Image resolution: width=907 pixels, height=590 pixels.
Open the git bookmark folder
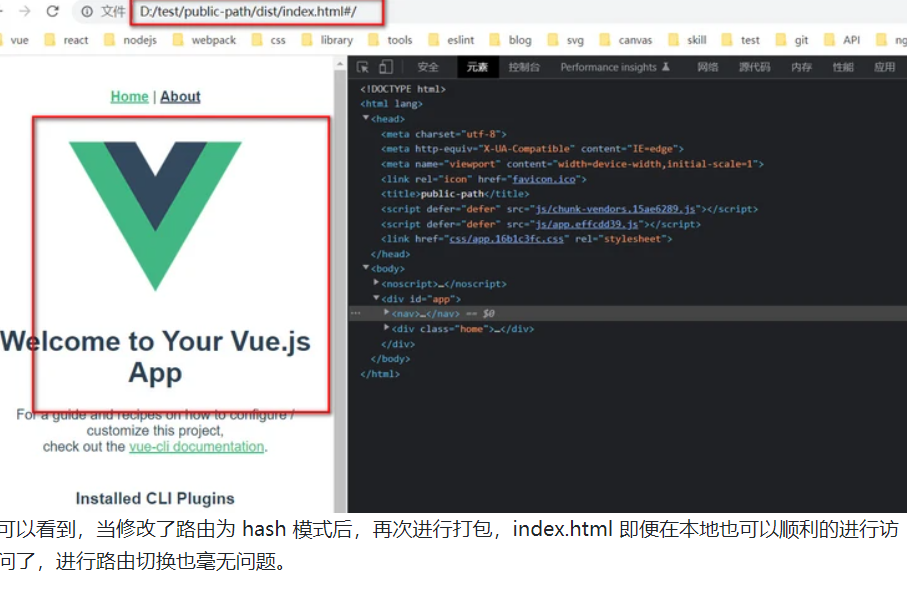tap(792, 40)
